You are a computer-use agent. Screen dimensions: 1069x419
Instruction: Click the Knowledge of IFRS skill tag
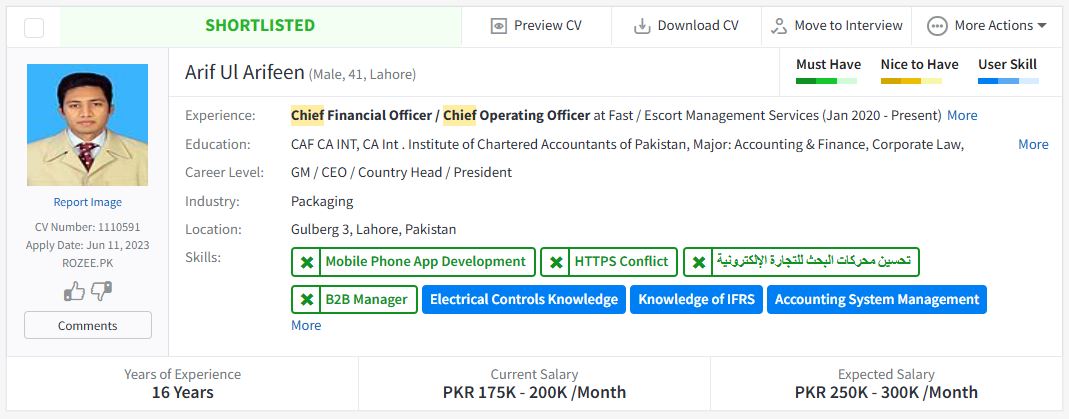coord(696,299)
